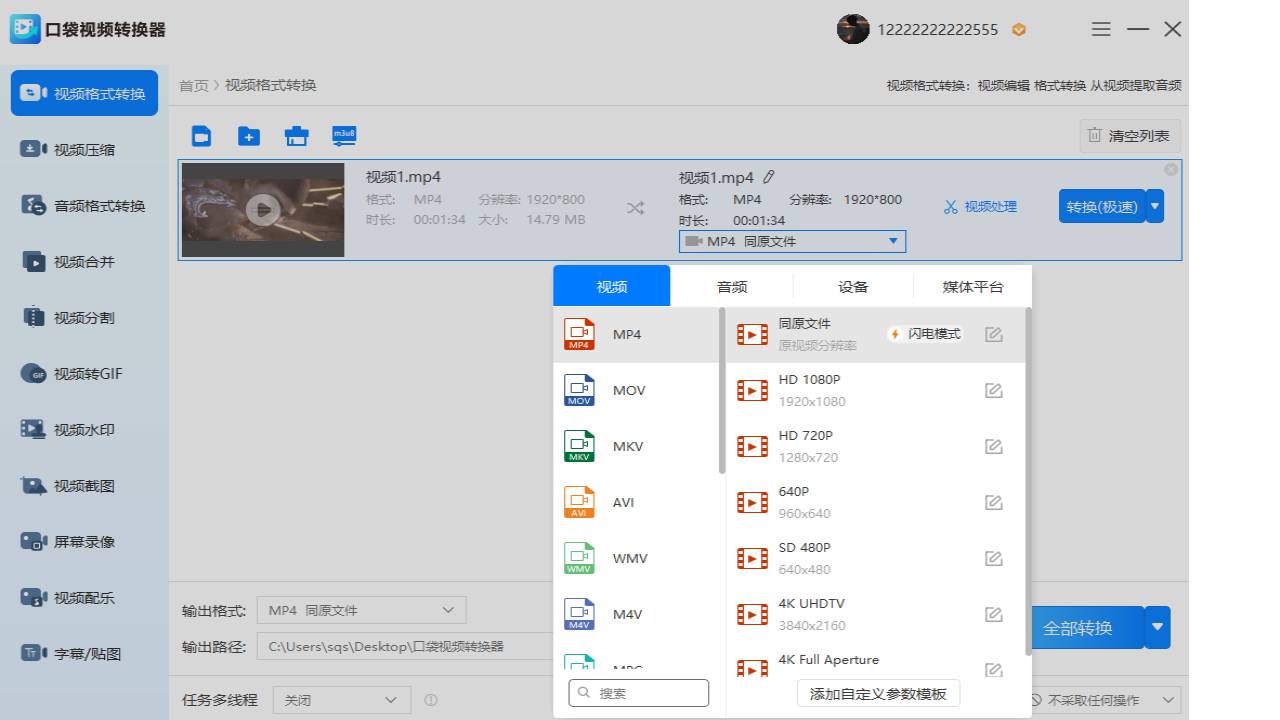Click edit icon beside HD 1080P preset
The image size is (1280, 720).
coord(993,390)
